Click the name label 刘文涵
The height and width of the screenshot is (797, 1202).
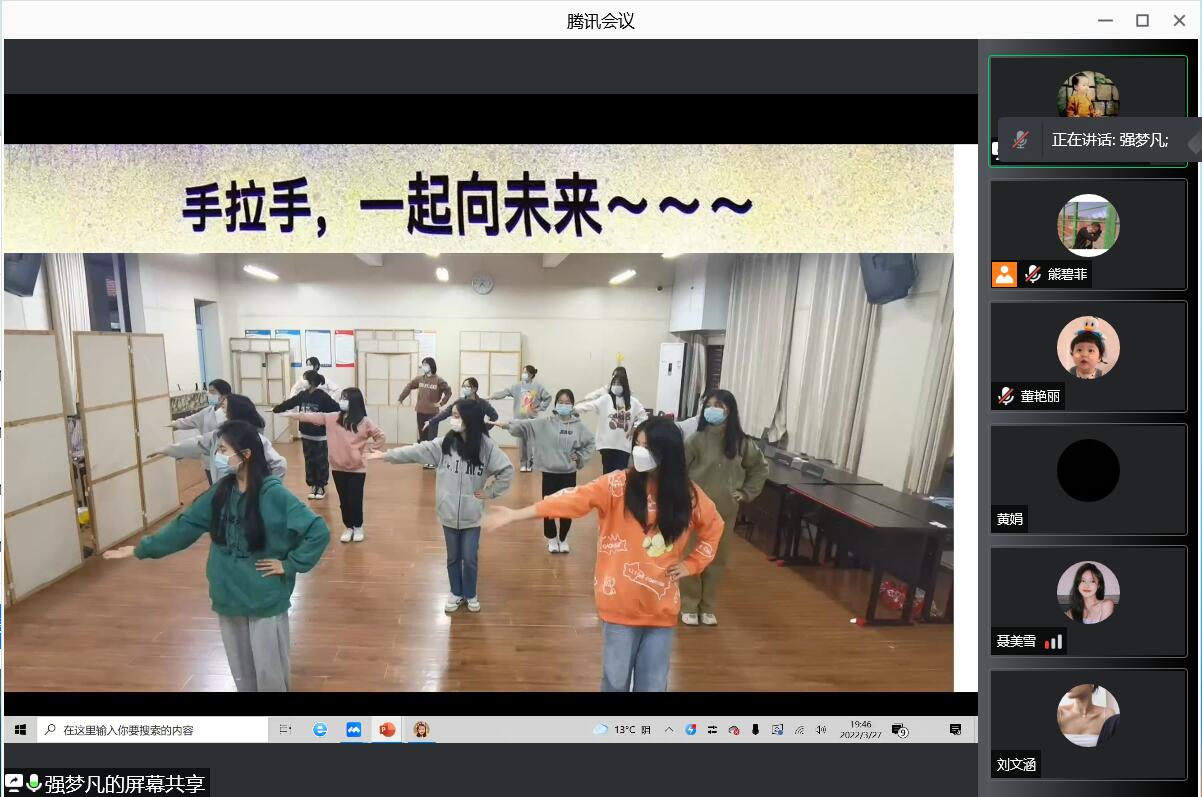tap(1016, 765)
